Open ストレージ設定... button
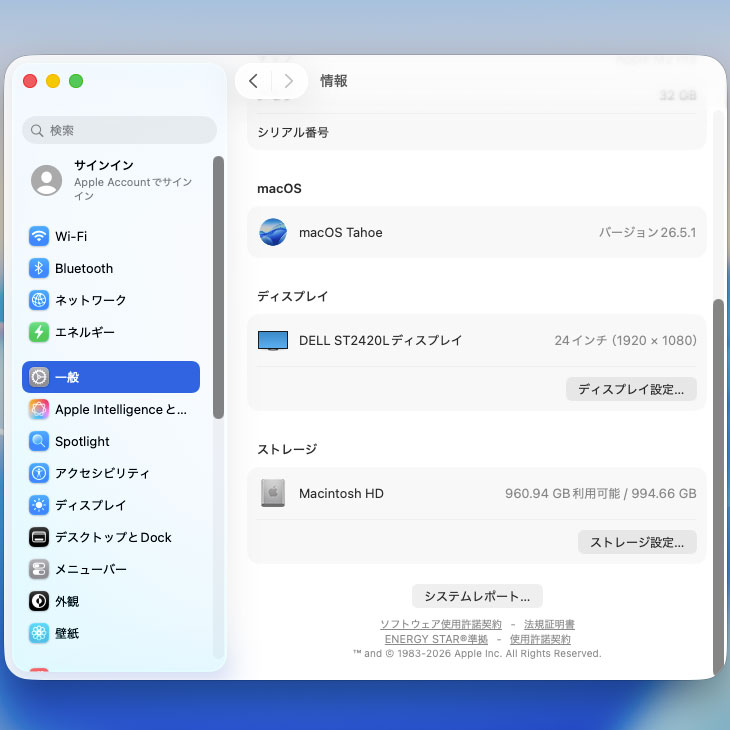730x730 pixels. tap(637, 542)
